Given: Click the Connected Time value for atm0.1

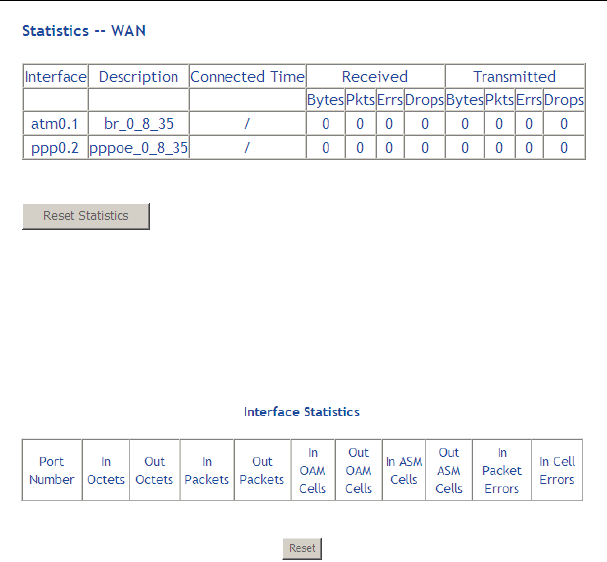Looking at the screenshot, I should pyautogui.click(x=247, y=124).
